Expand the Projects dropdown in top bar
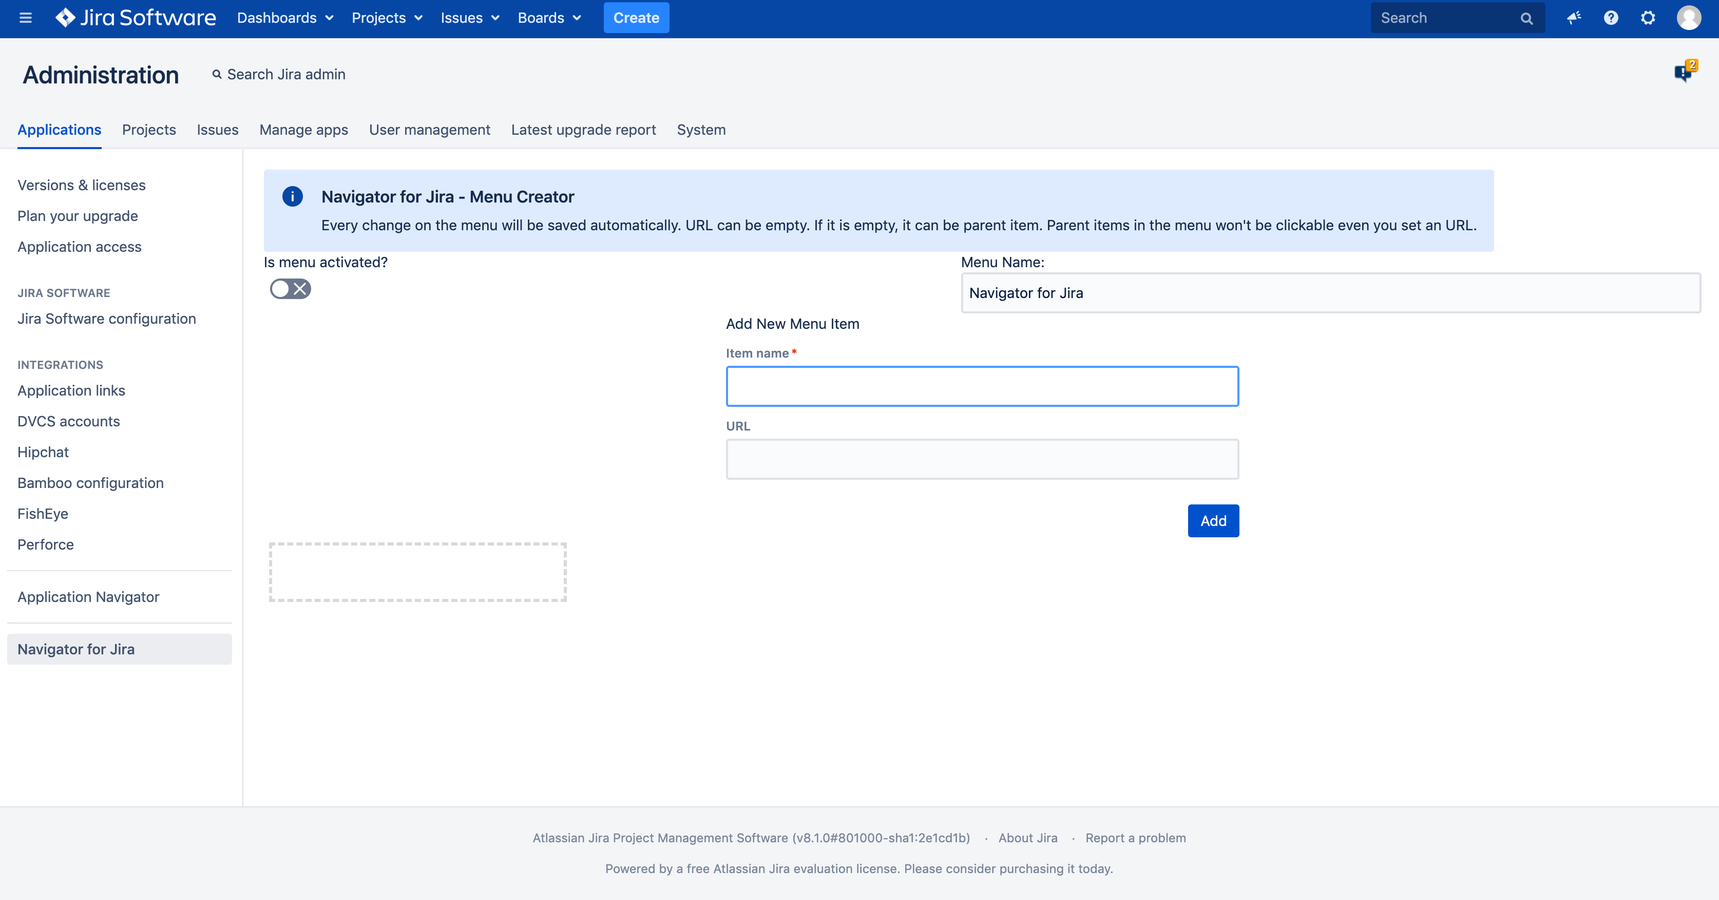 pyautogui.click(x=387, y=18)
